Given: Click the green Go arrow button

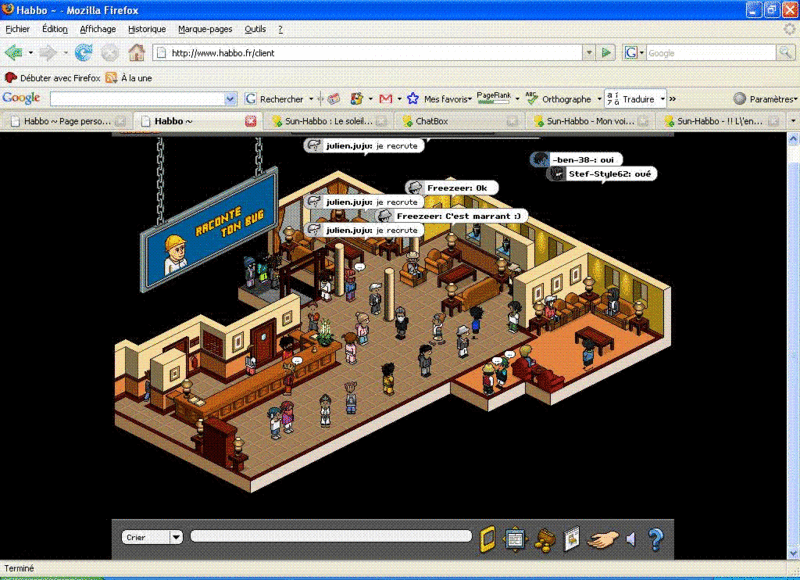Looking at the screenshot, I should coord(606,53).
